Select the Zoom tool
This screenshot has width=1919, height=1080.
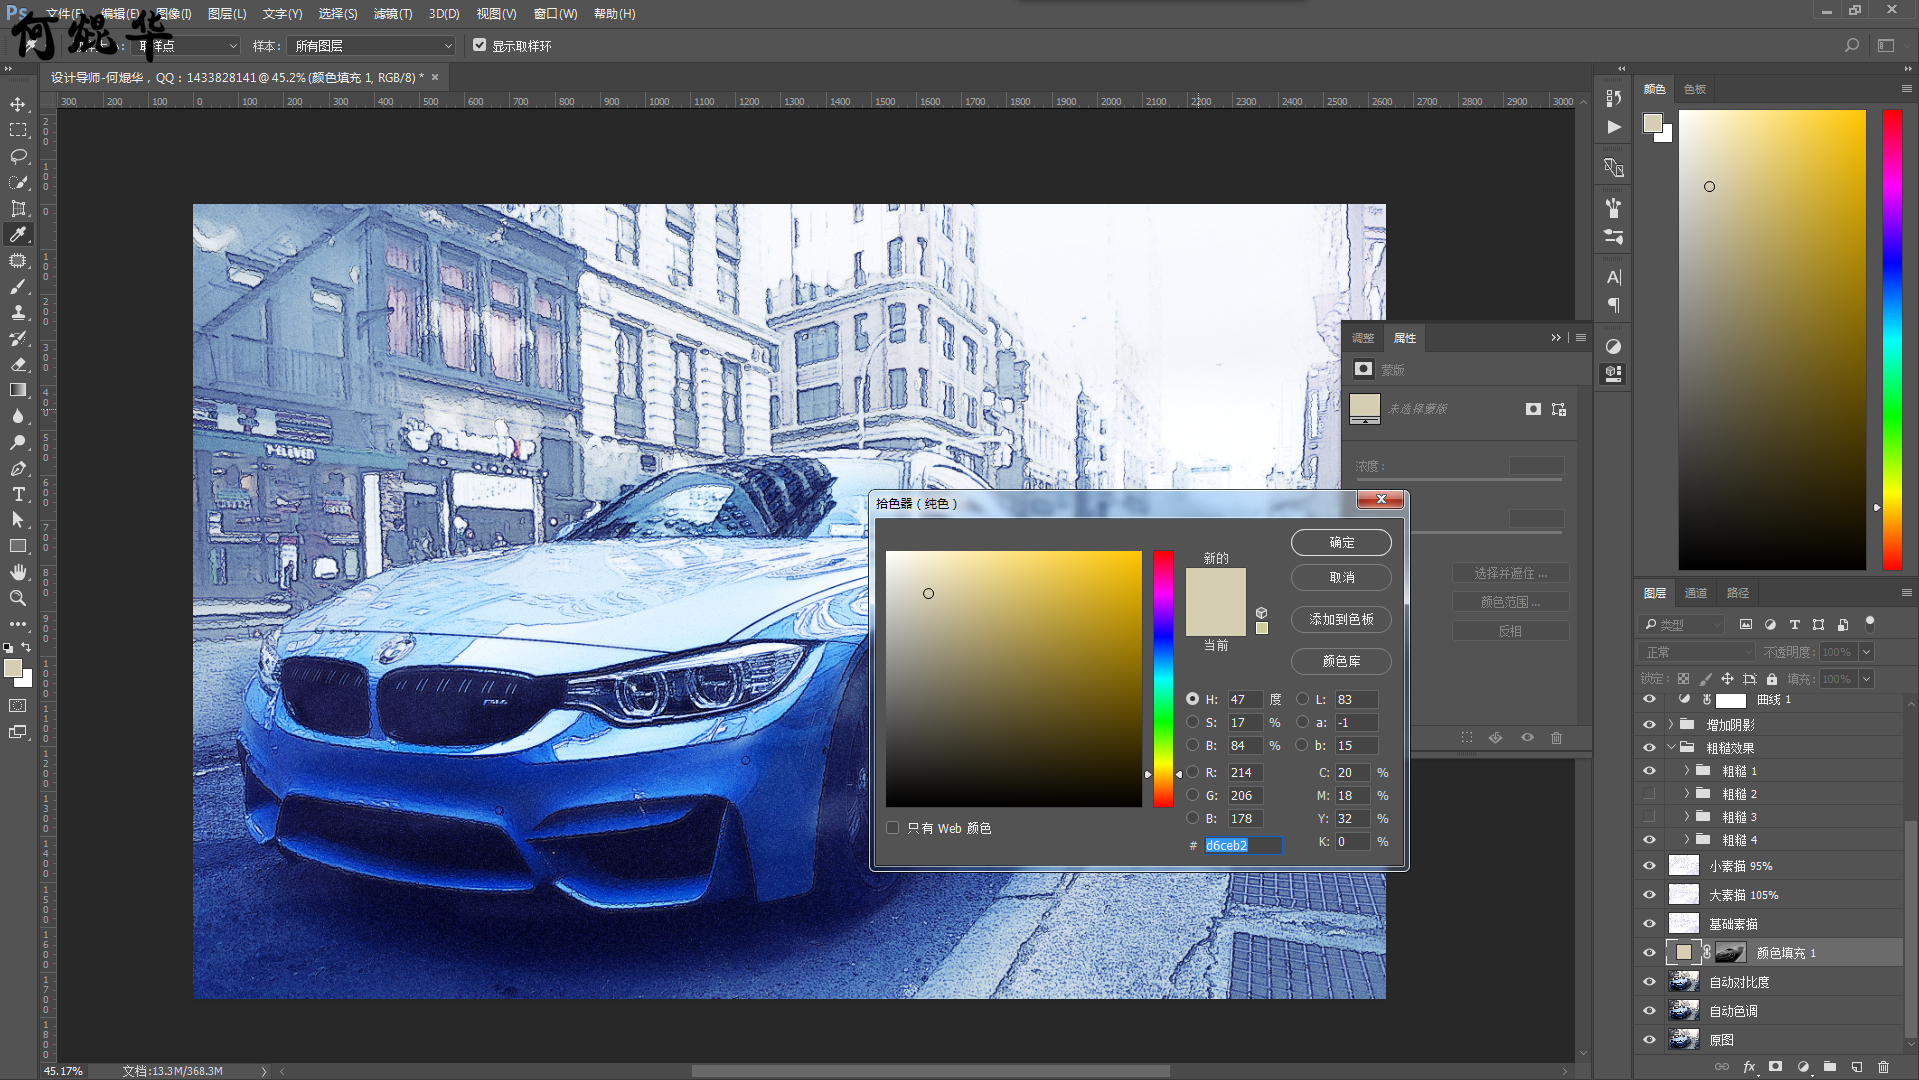pos(18,598)
